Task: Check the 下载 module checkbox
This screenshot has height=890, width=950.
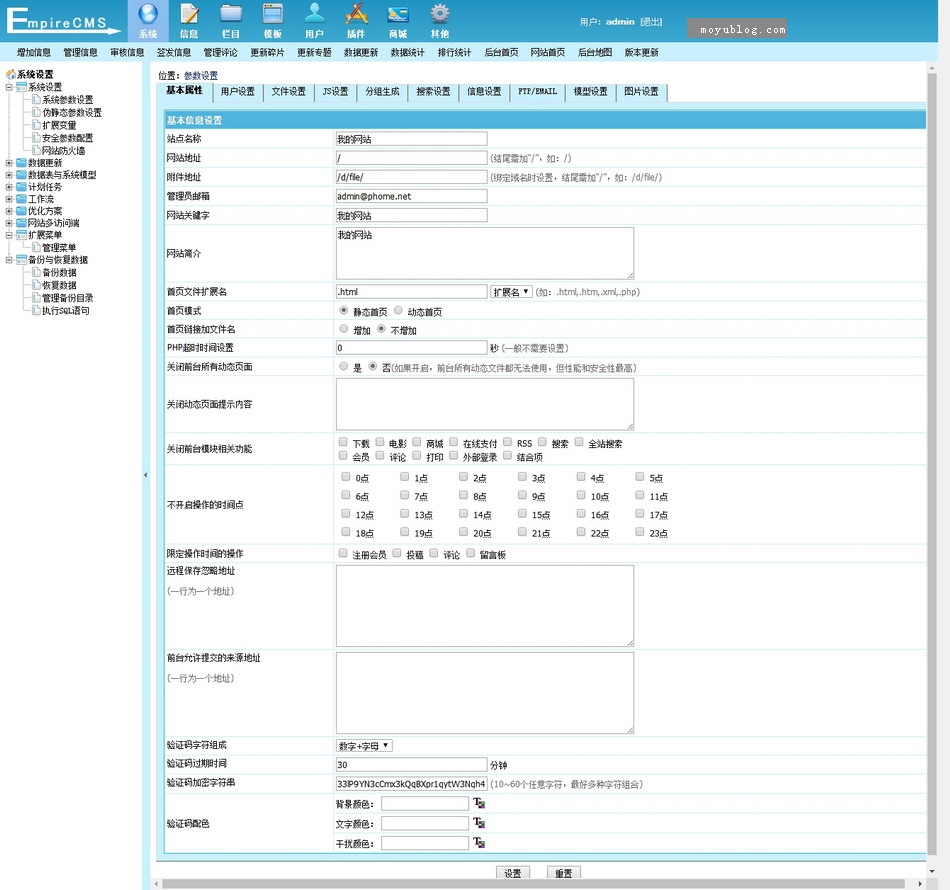Action: pos(343,442)
